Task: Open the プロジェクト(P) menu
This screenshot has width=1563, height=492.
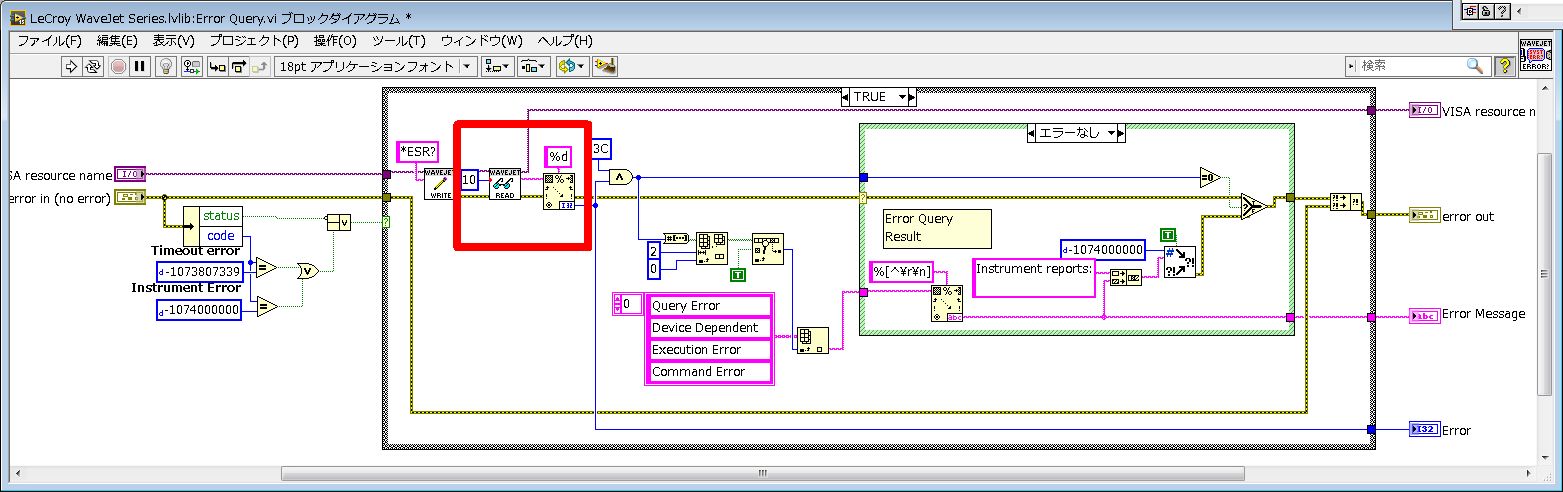Action: 254,41
